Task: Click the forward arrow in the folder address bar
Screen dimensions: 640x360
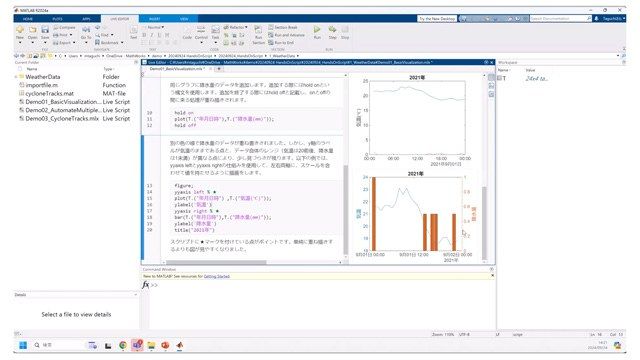Action: coord(22,56)
